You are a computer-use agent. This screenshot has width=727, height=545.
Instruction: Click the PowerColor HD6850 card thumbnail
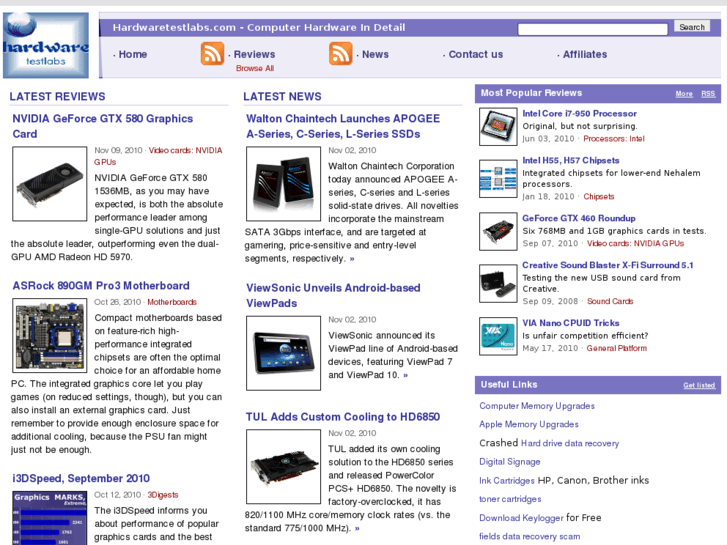(283, 466)
